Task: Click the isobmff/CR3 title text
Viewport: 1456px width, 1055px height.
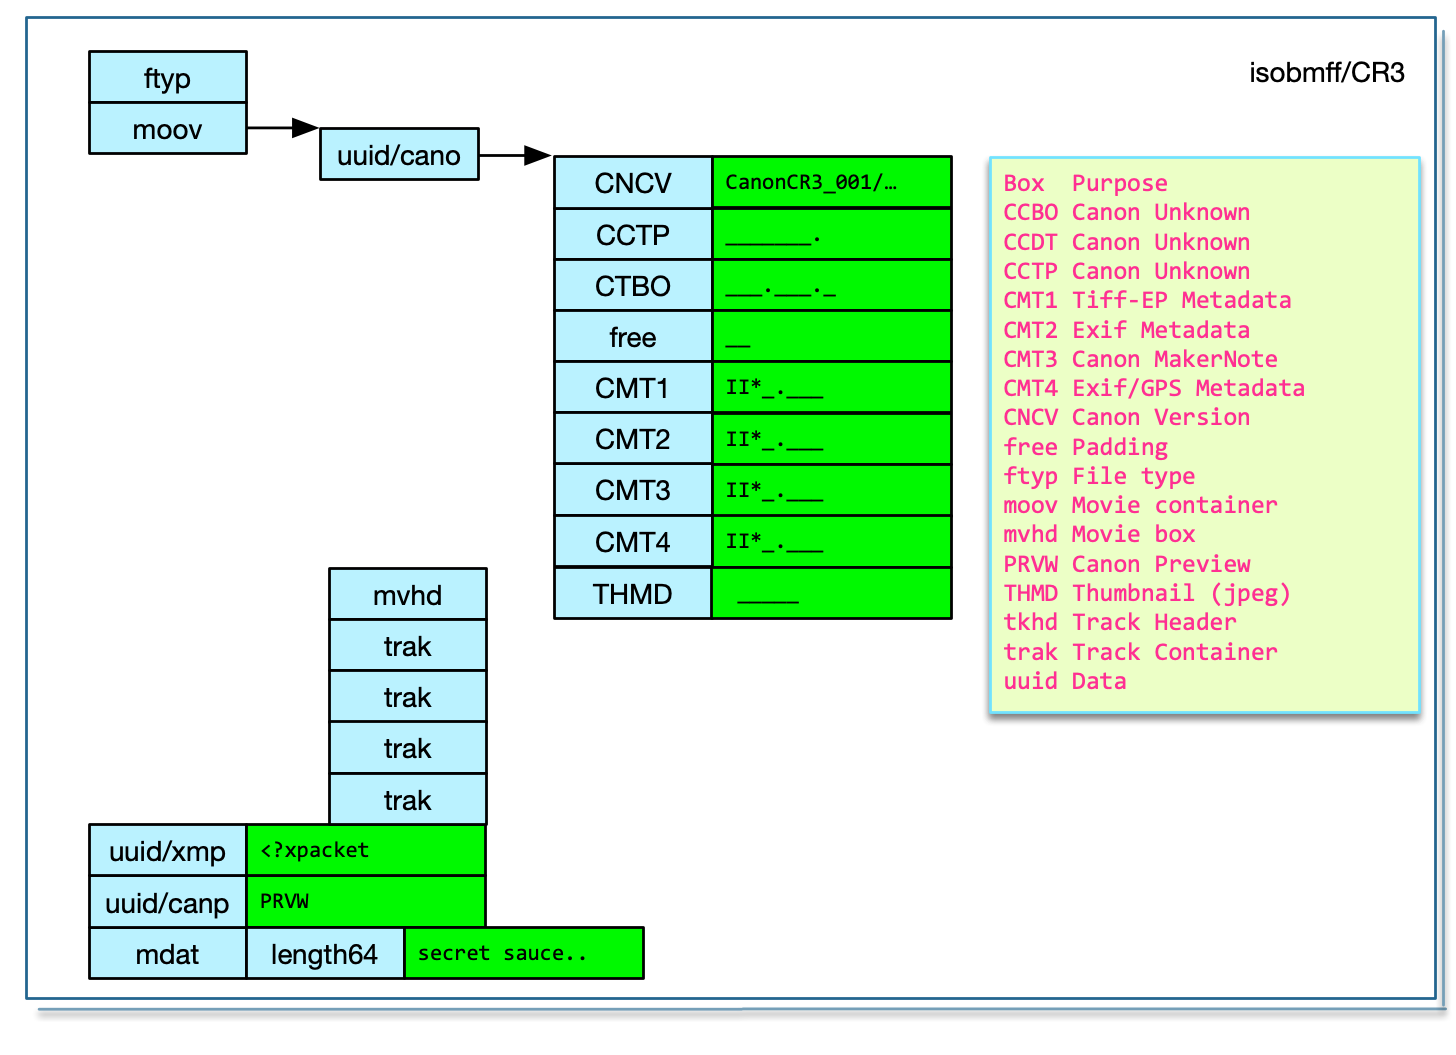Action: [1326, 73]
